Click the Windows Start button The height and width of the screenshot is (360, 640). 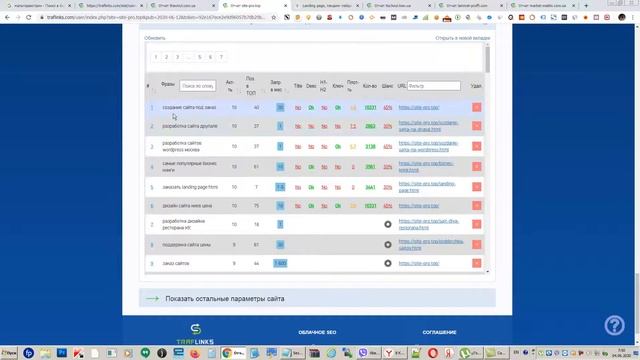click(x=9, y=353)
